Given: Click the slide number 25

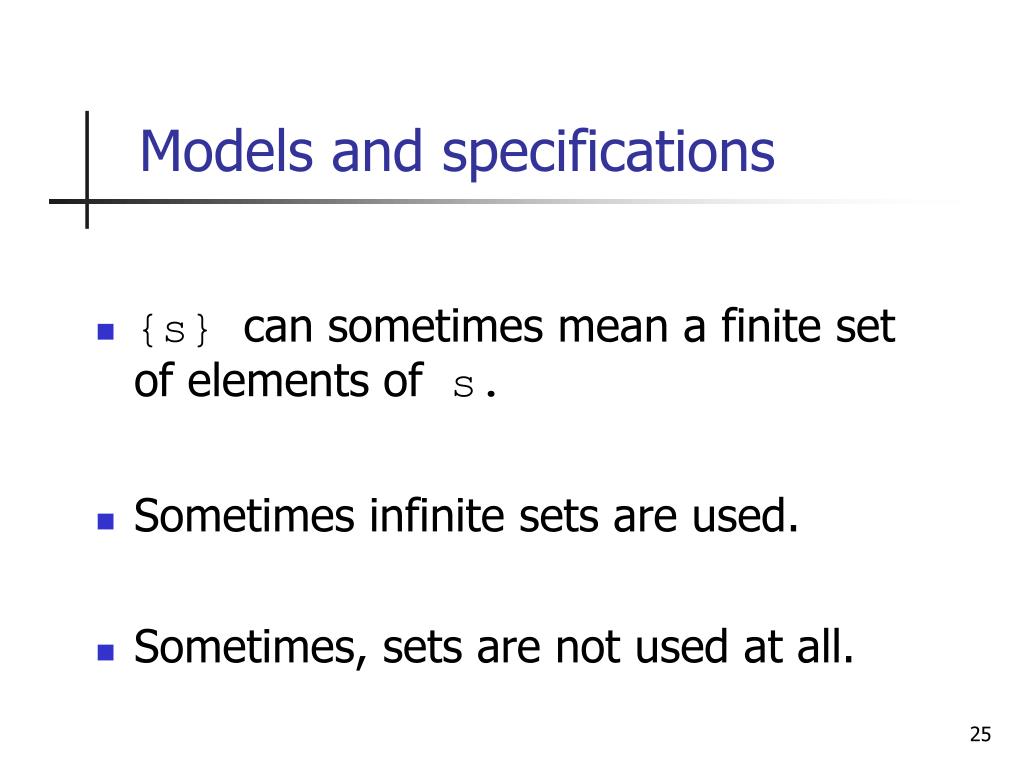Looking at the screenshot, I should 980,735.
